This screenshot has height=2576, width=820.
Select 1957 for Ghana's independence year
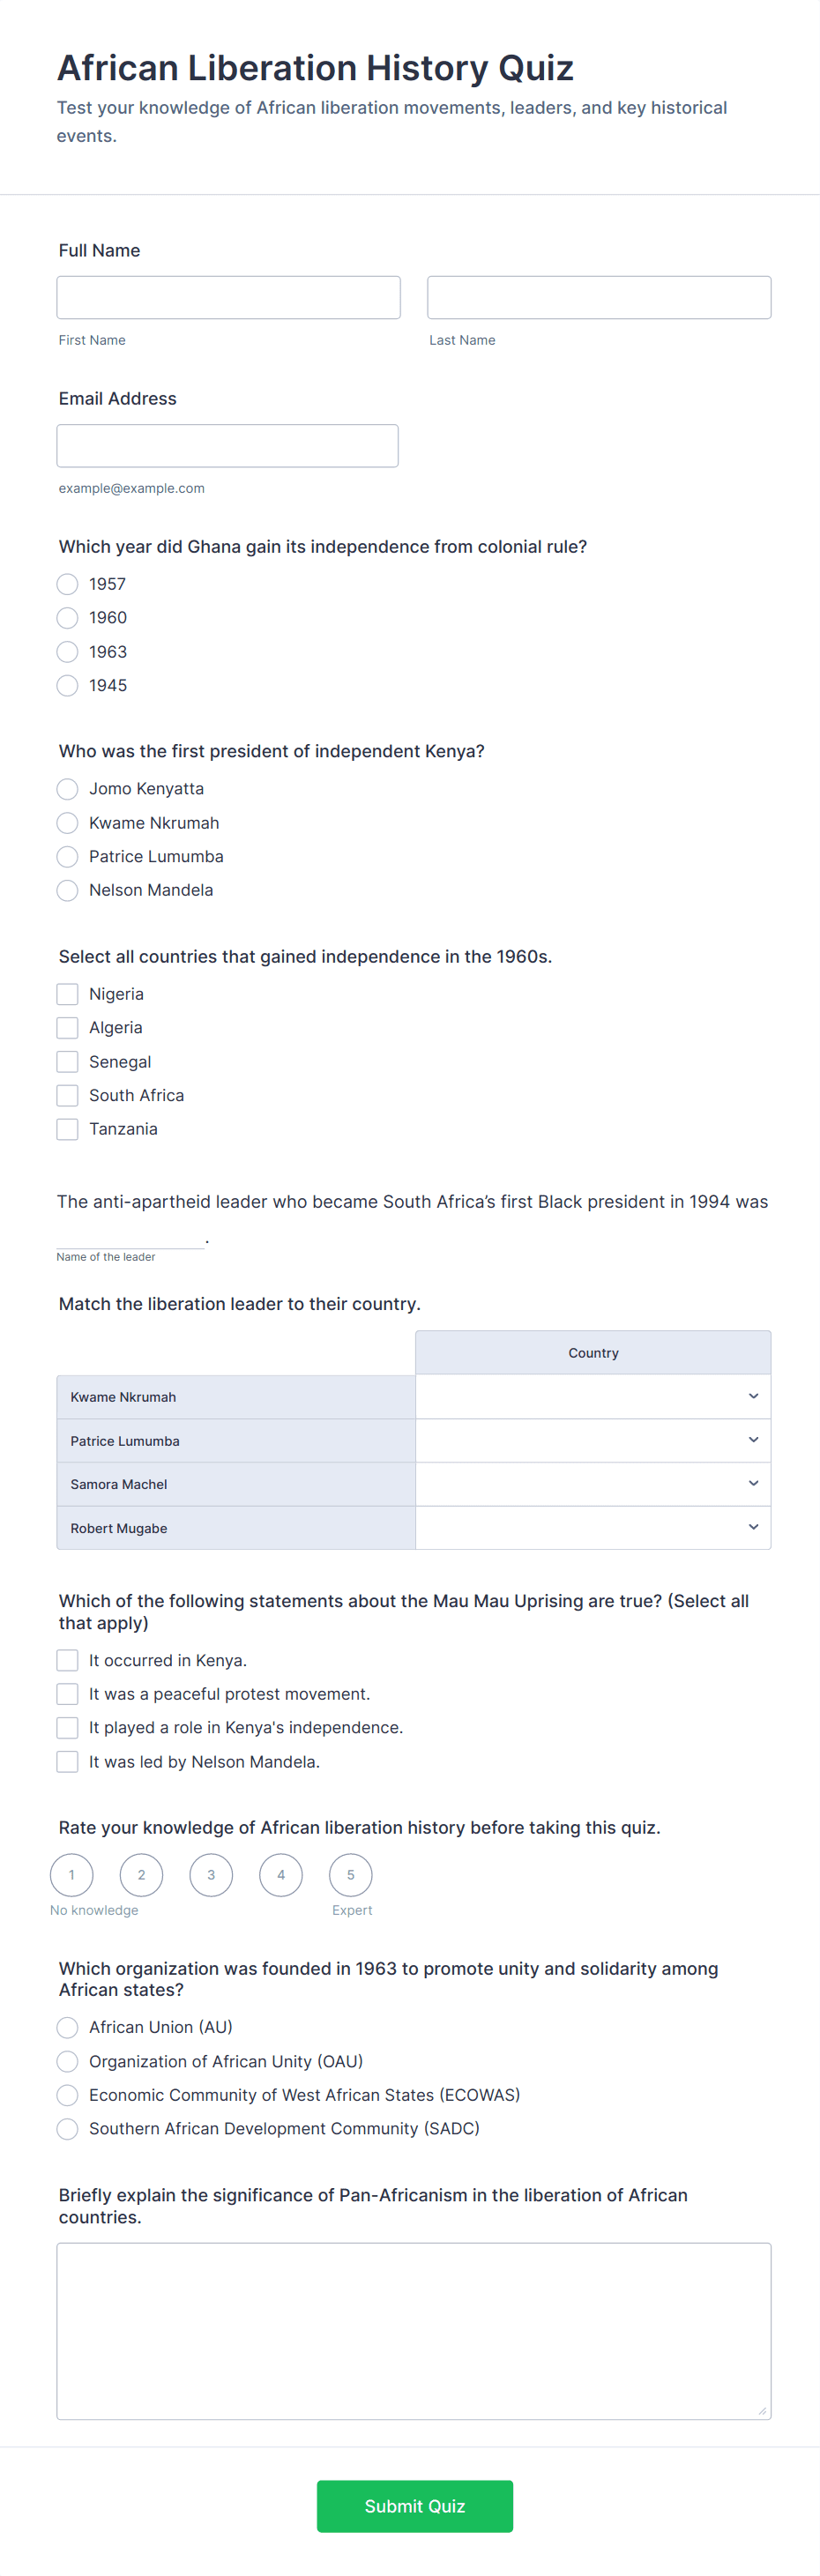pos(67,584)
